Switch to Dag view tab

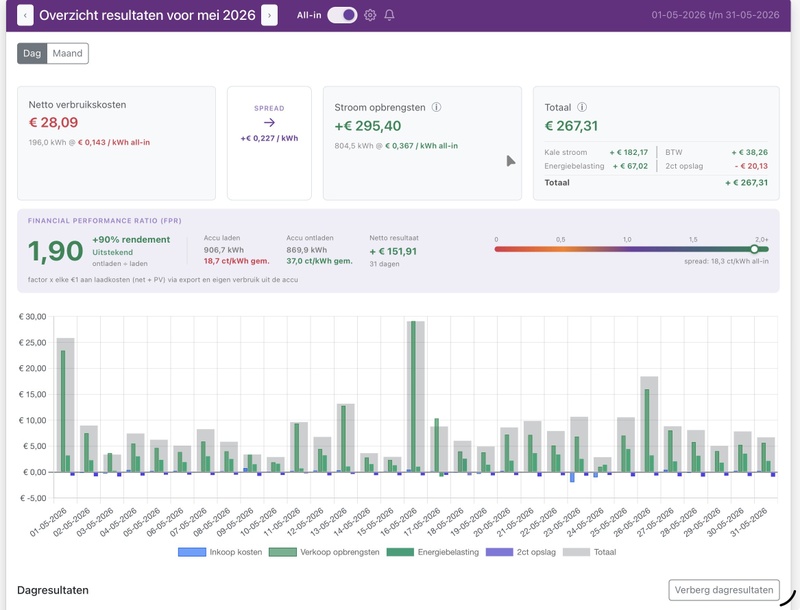pyautogui.click(x=32, y=54)
